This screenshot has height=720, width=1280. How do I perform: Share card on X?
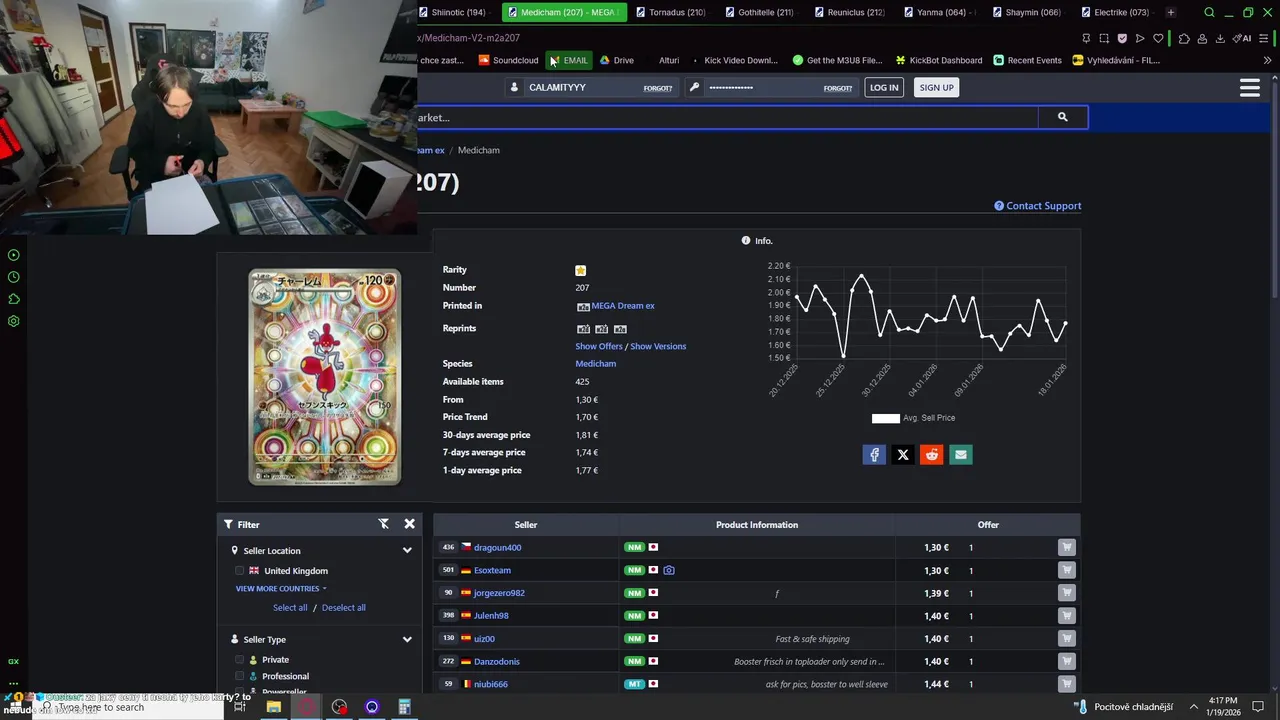click(x=903, y=455)
